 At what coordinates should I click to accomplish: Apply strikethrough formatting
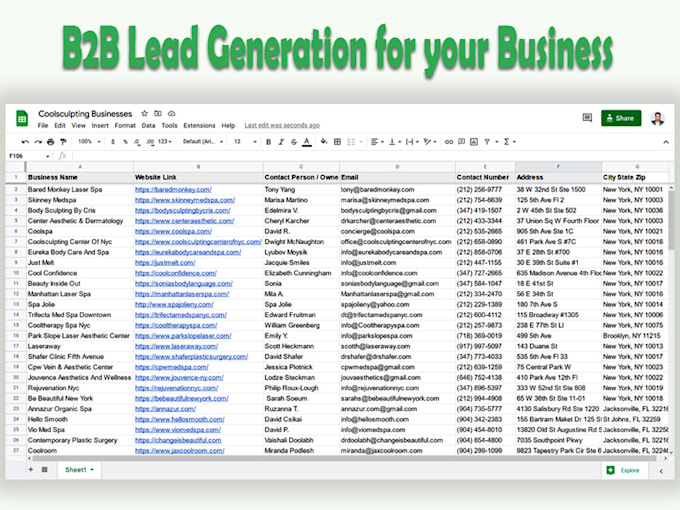[294, 142]
